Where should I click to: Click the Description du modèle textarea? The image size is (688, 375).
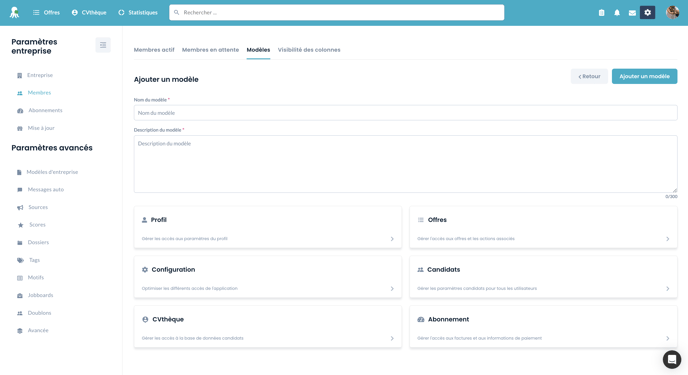[405, 164]
